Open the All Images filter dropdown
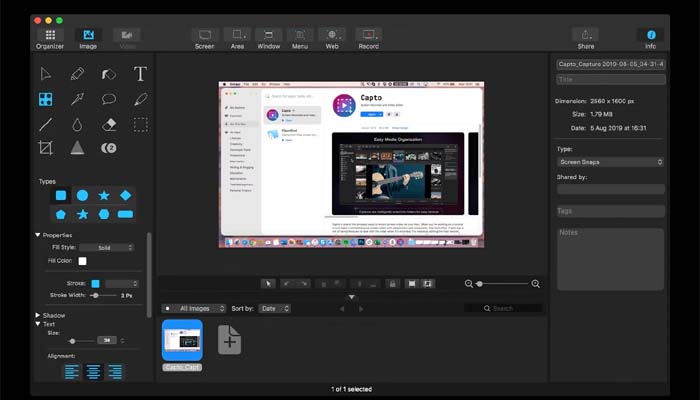This screenshot has width=700, height=400. (x=194, y=308)
